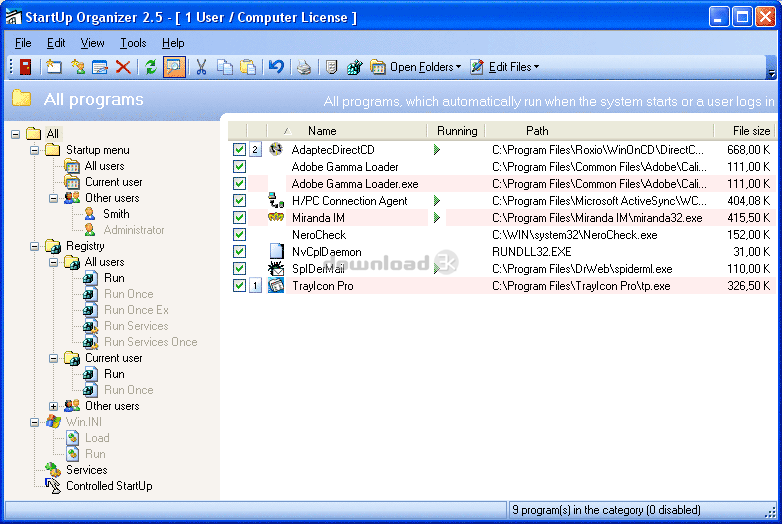Viewport: 782px width, 524px height.
Task: Sort list by File size column
Action: [744, 131]
